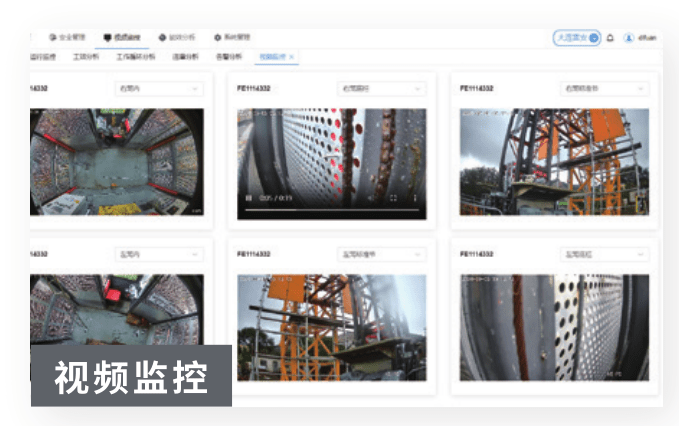Click the user avatar icon beside dihuan
This screenshot has height=426, width=679.
click(x=628, y=38)
